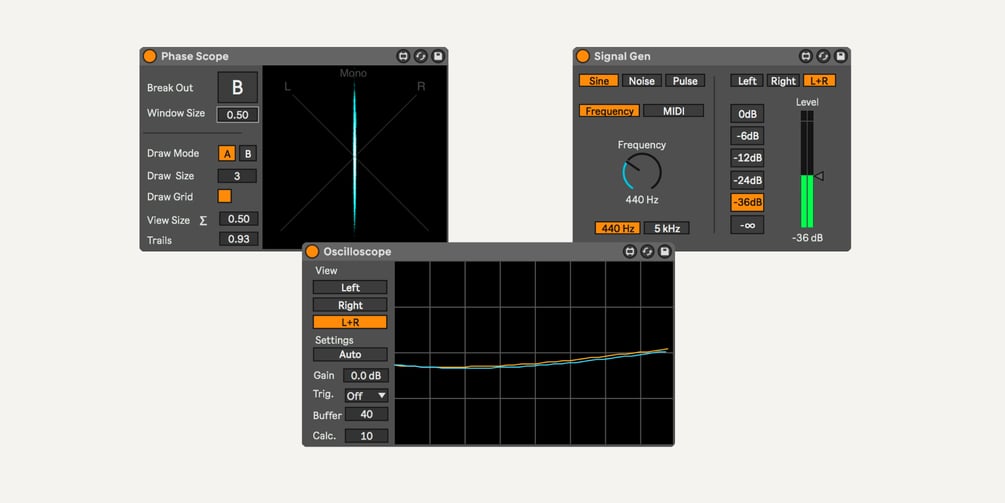Screen dimensions: 1005x503
Task: Click the Window Size field 0.50
Action: click(x=238, y=115)
